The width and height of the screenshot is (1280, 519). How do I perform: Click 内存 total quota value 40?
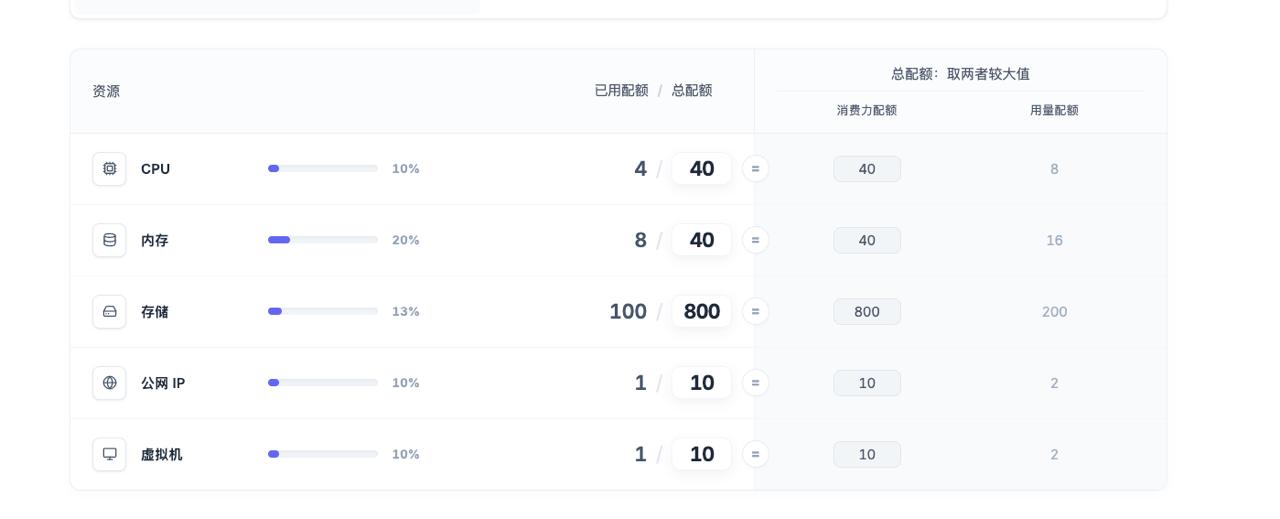click(702, 240)
